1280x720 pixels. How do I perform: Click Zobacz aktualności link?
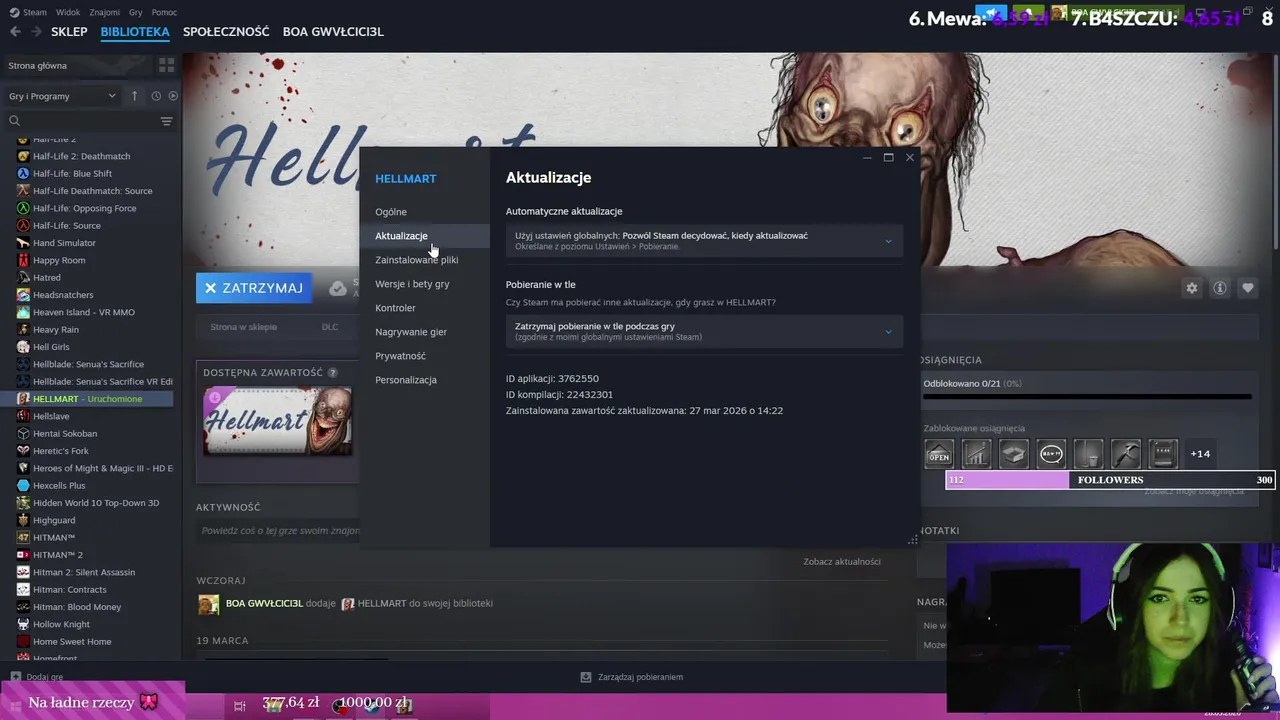click(x=842, y=562)
